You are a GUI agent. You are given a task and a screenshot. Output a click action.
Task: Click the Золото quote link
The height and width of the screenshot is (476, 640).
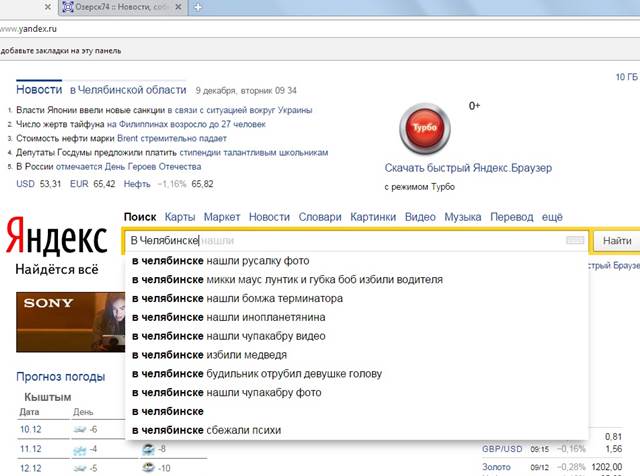(x=496, y=467)
